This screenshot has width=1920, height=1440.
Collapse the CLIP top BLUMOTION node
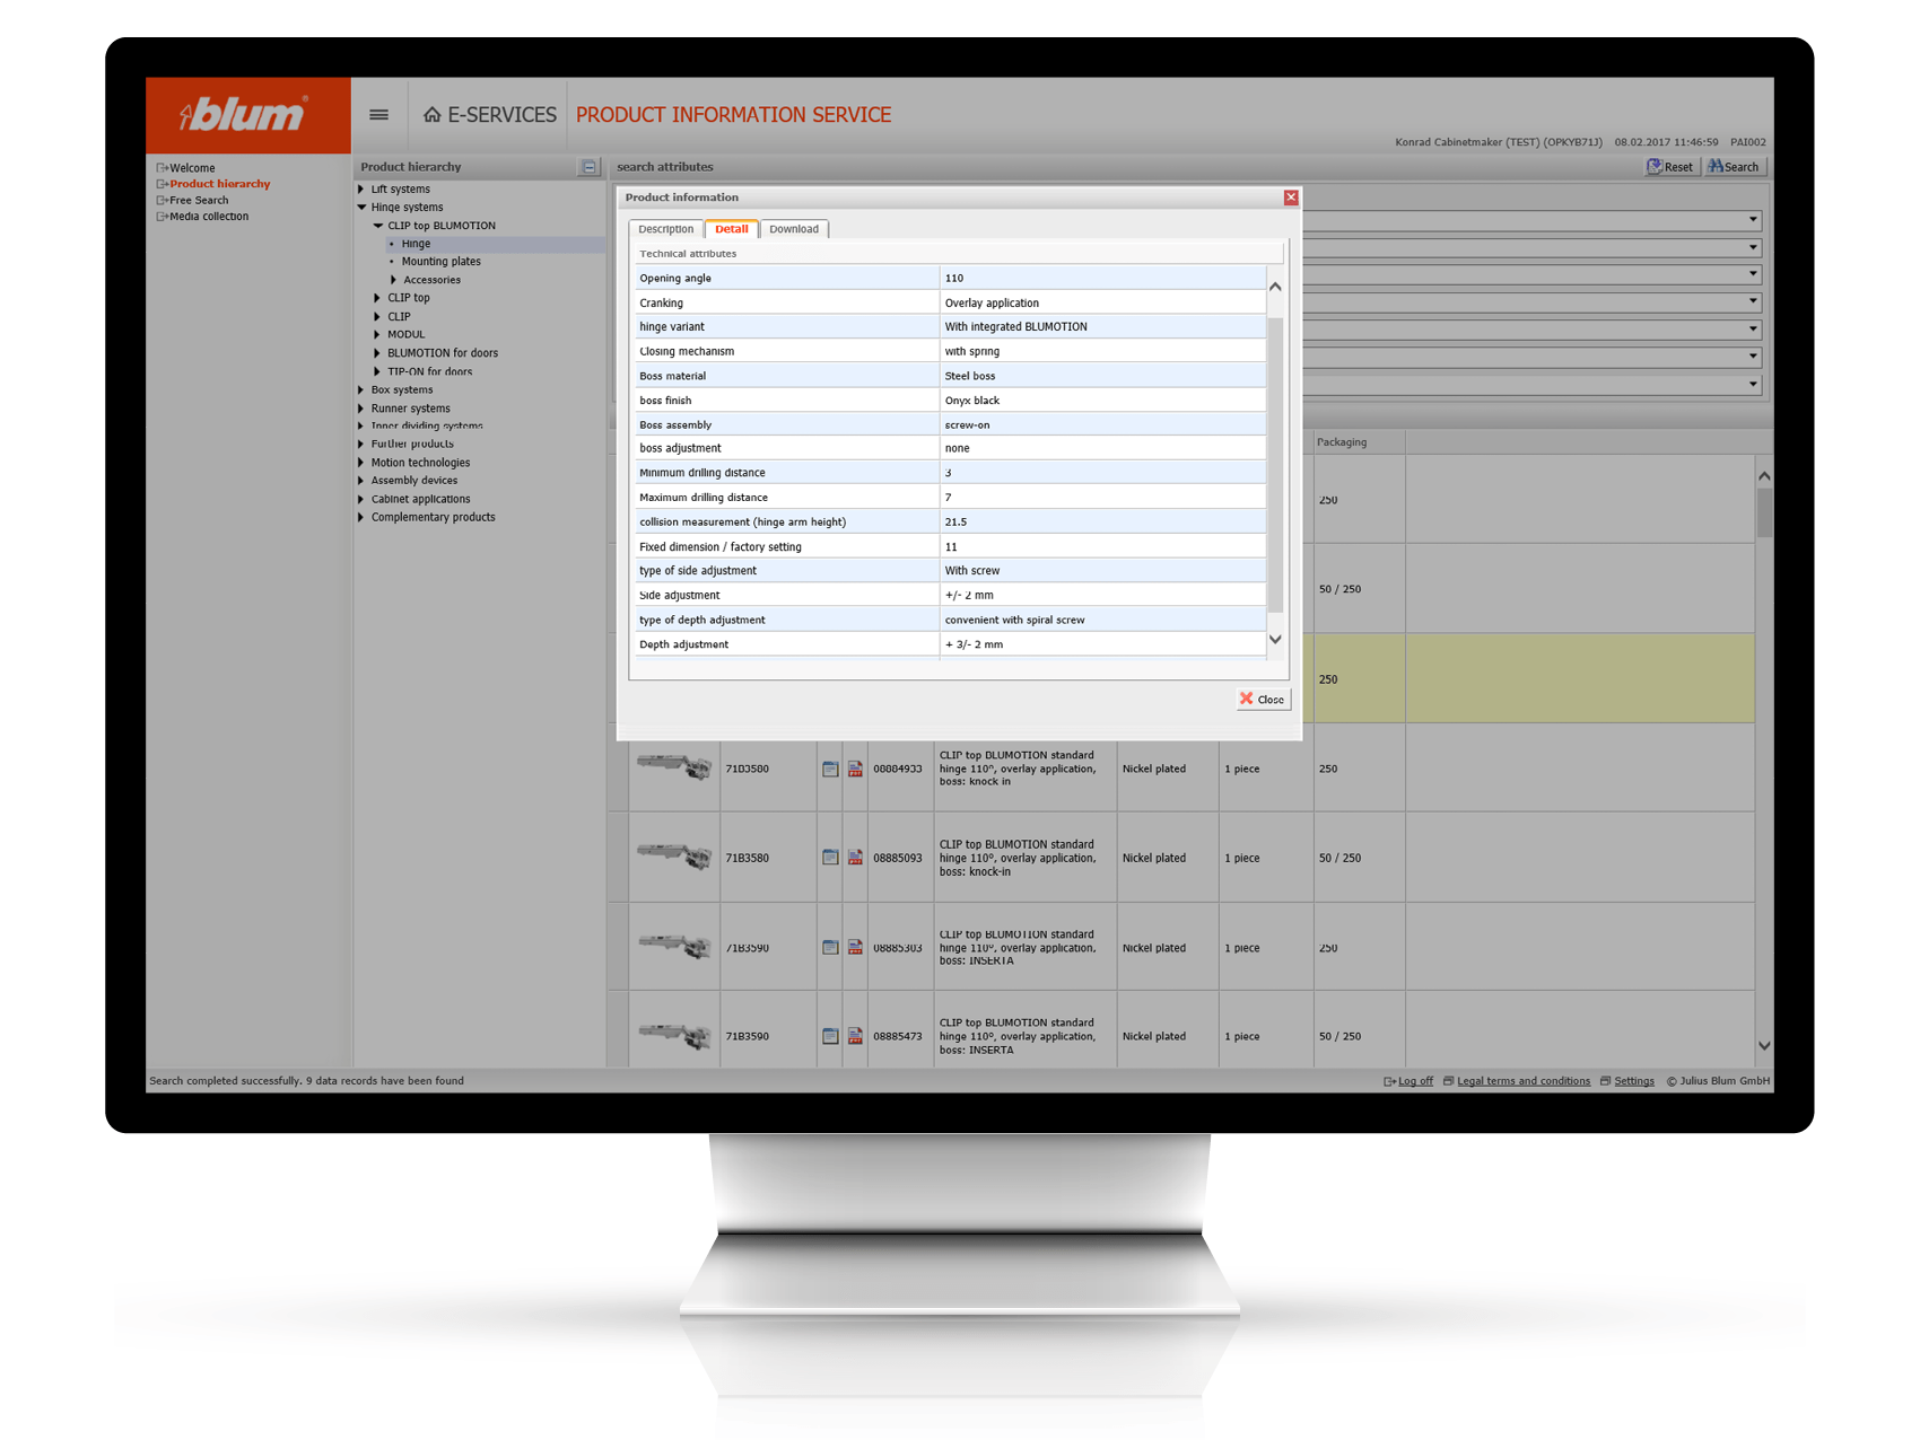tap(378, 226)
